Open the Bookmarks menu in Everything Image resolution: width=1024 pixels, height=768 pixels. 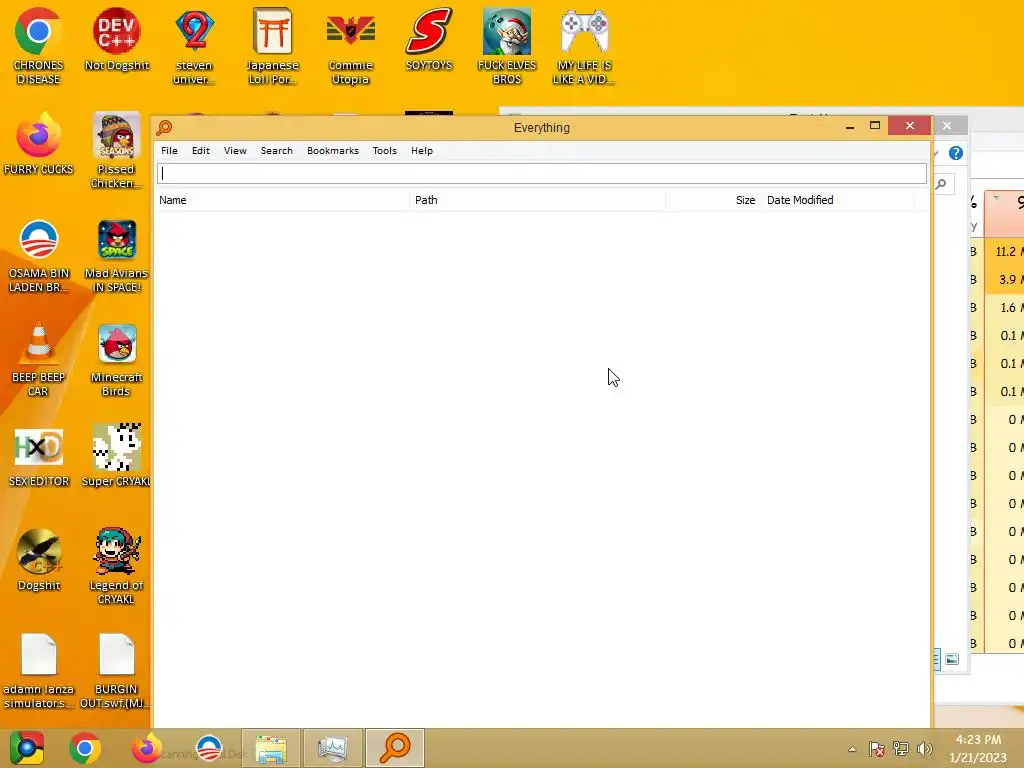(x=332, y=151)
